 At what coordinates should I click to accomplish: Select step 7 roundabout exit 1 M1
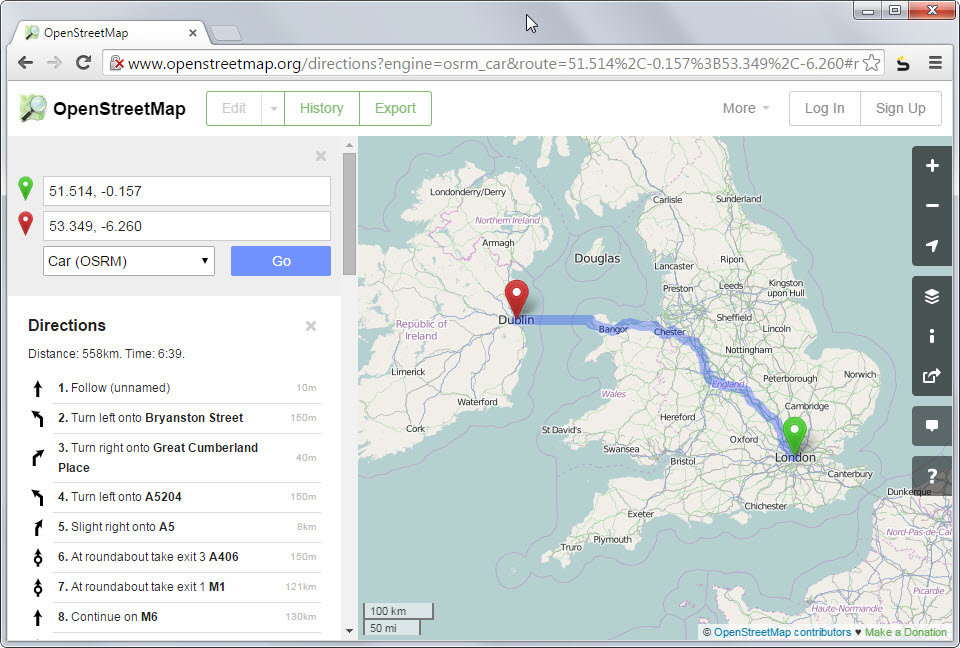click(x=174, y=587)
